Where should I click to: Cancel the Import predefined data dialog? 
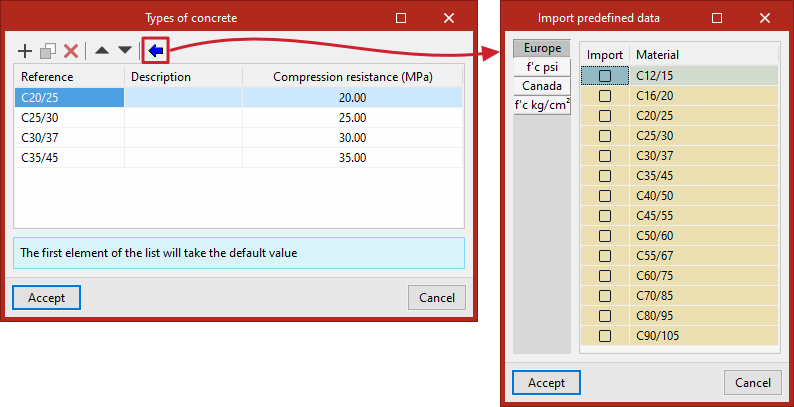(752, 383)
